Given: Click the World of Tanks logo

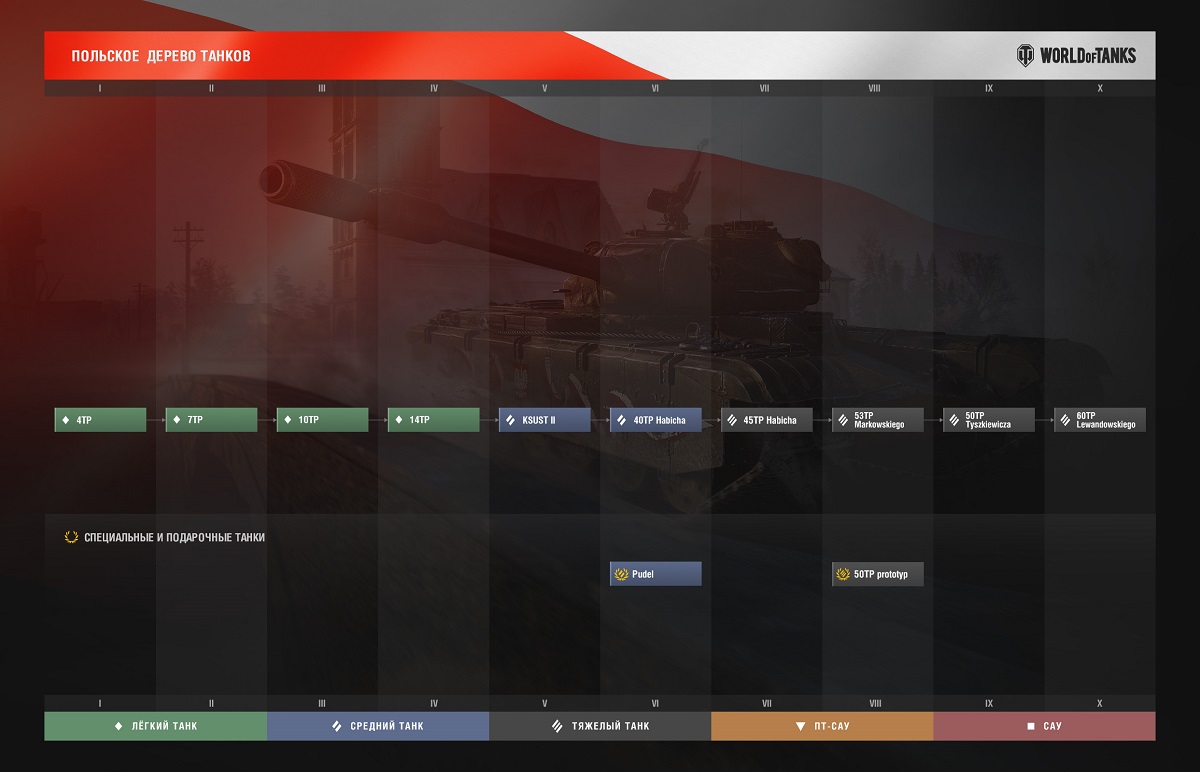Looking at the screenshot, I should pos(1076,55).
